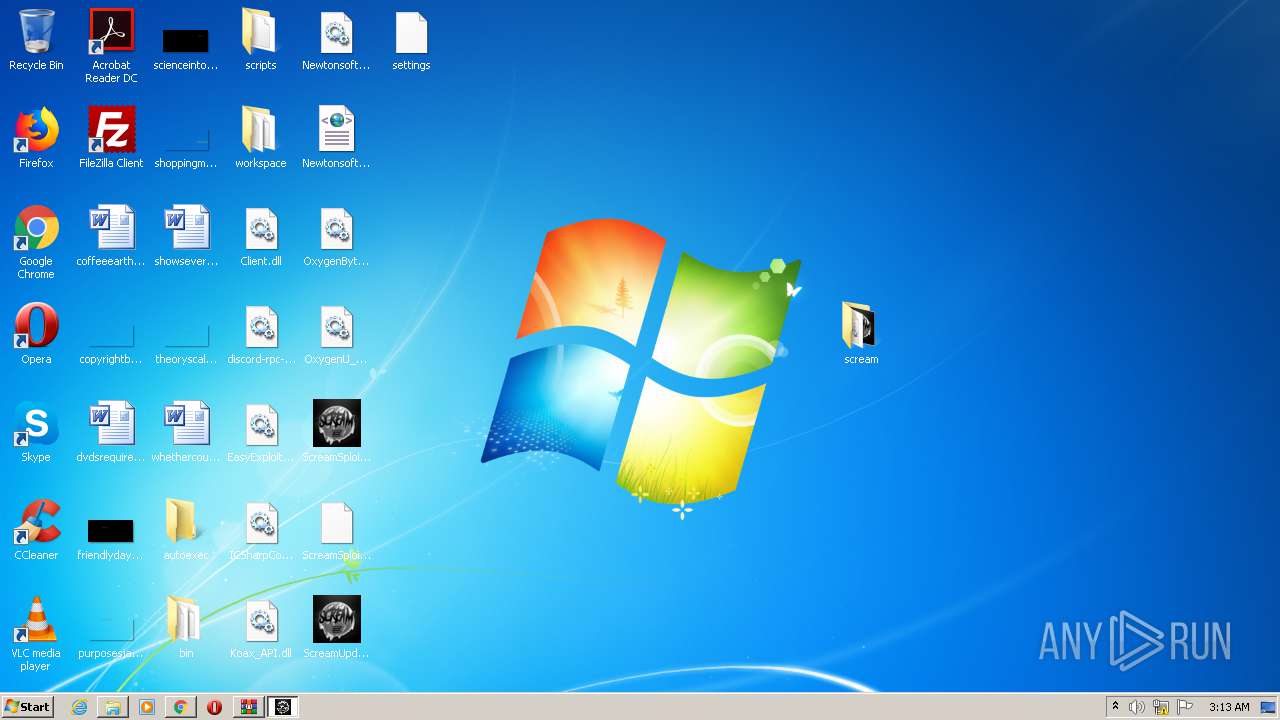This screenshot has height=720, width=1280.
Task: Select the copyrightb... desktop file
Action: pos(111,334)
